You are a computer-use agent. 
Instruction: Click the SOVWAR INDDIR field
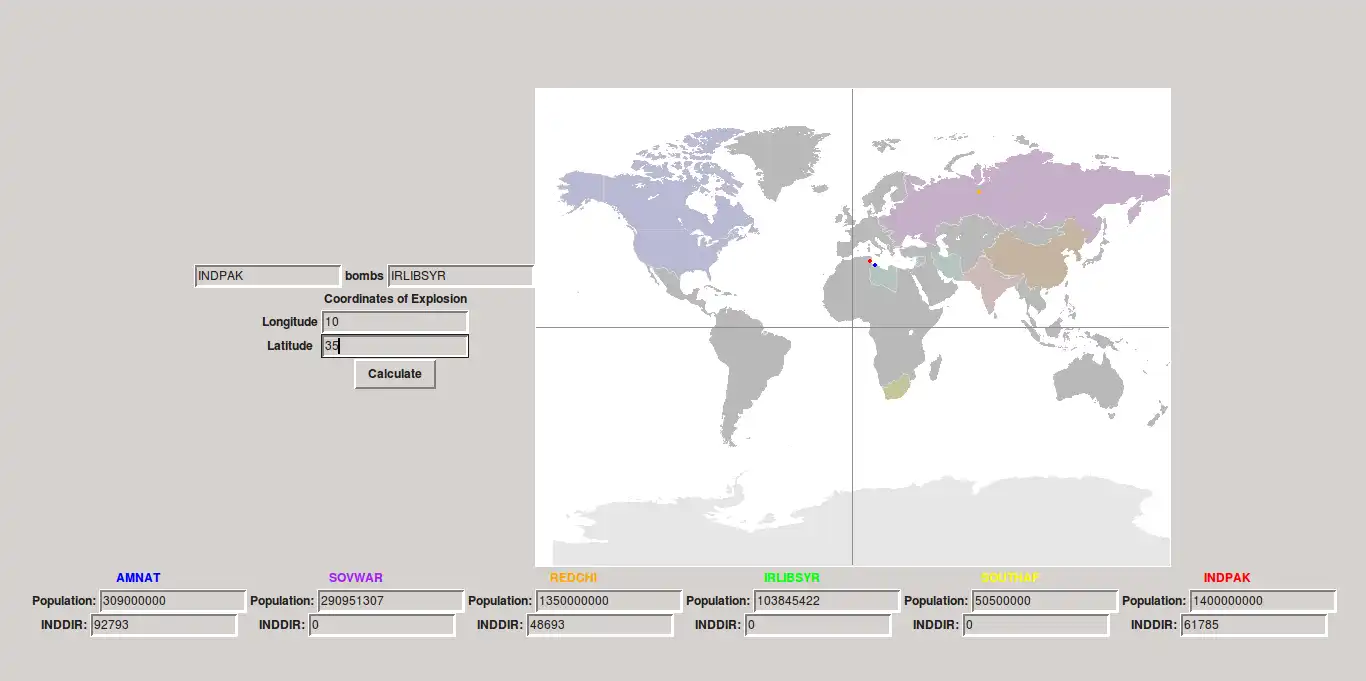[x=382, y=625]
